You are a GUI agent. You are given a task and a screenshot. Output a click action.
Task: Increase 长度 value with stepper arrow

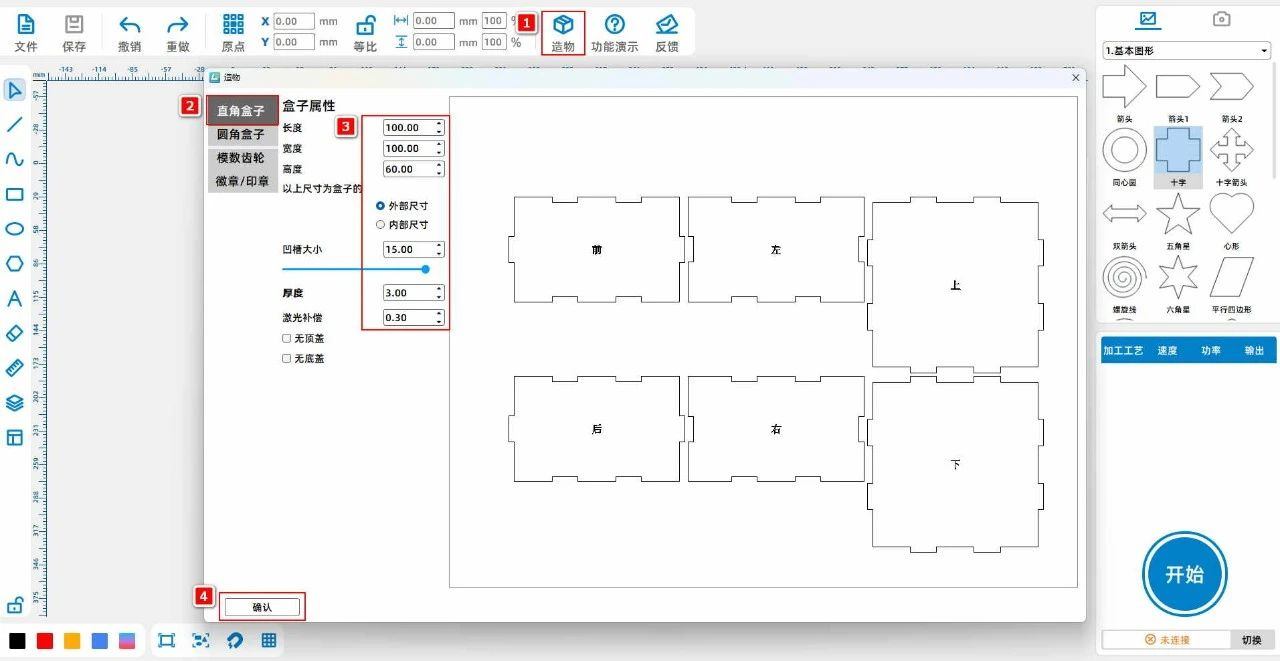439,123
